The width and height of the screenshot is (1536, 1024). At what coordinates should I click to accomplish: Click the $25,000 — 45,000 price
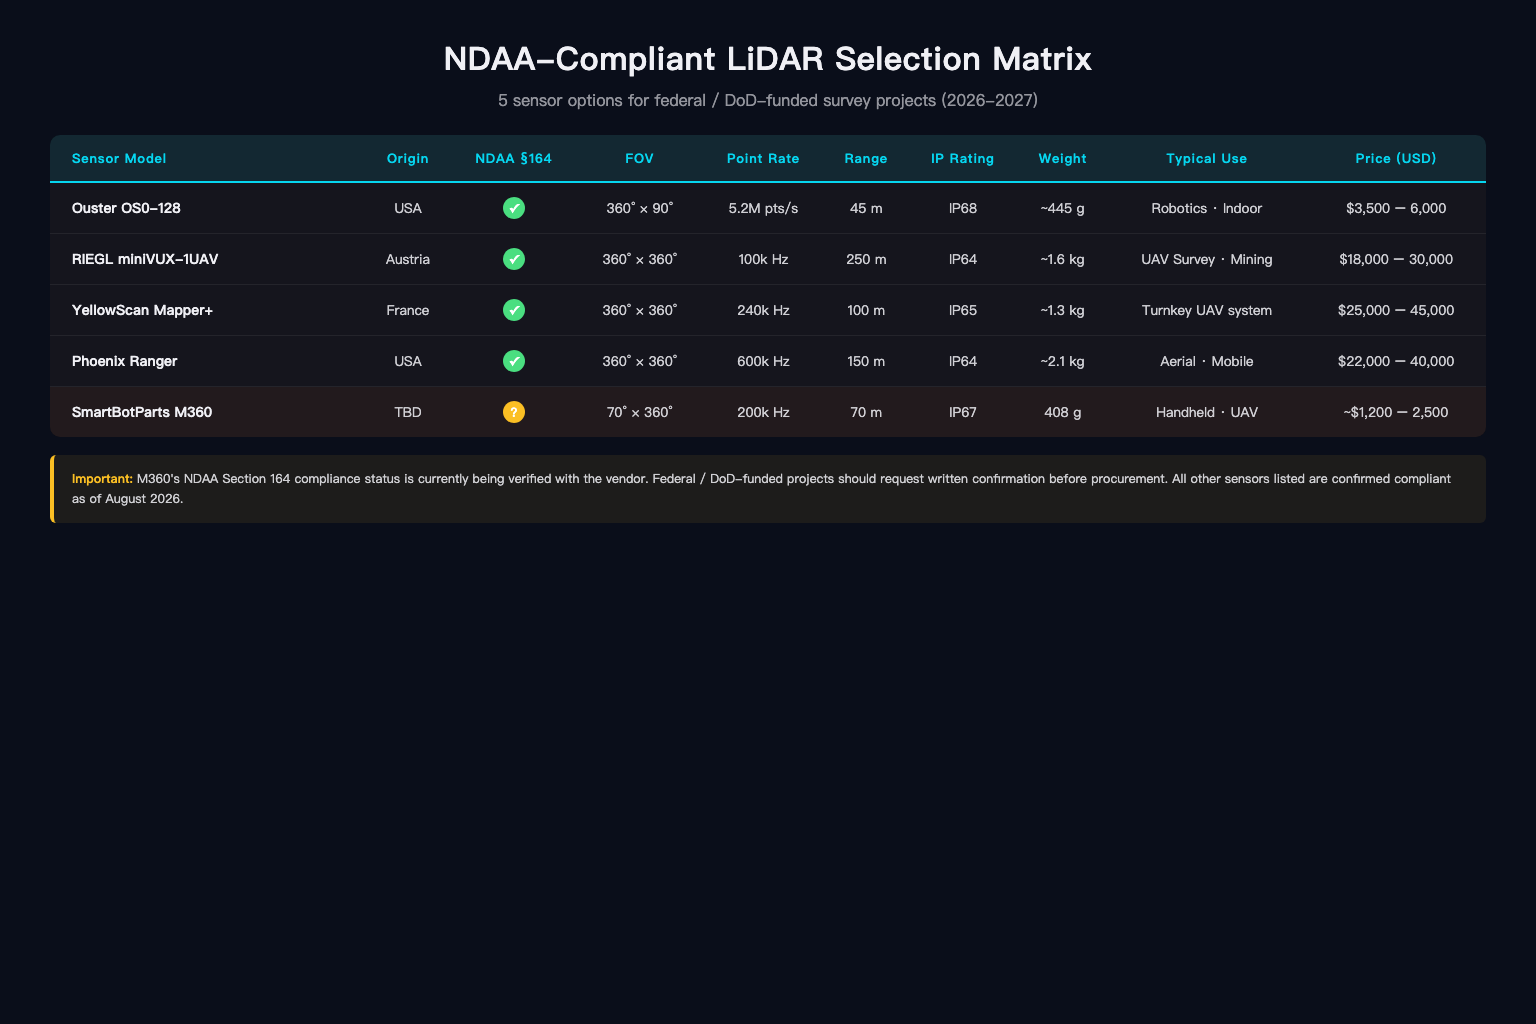pos(1396,310)
